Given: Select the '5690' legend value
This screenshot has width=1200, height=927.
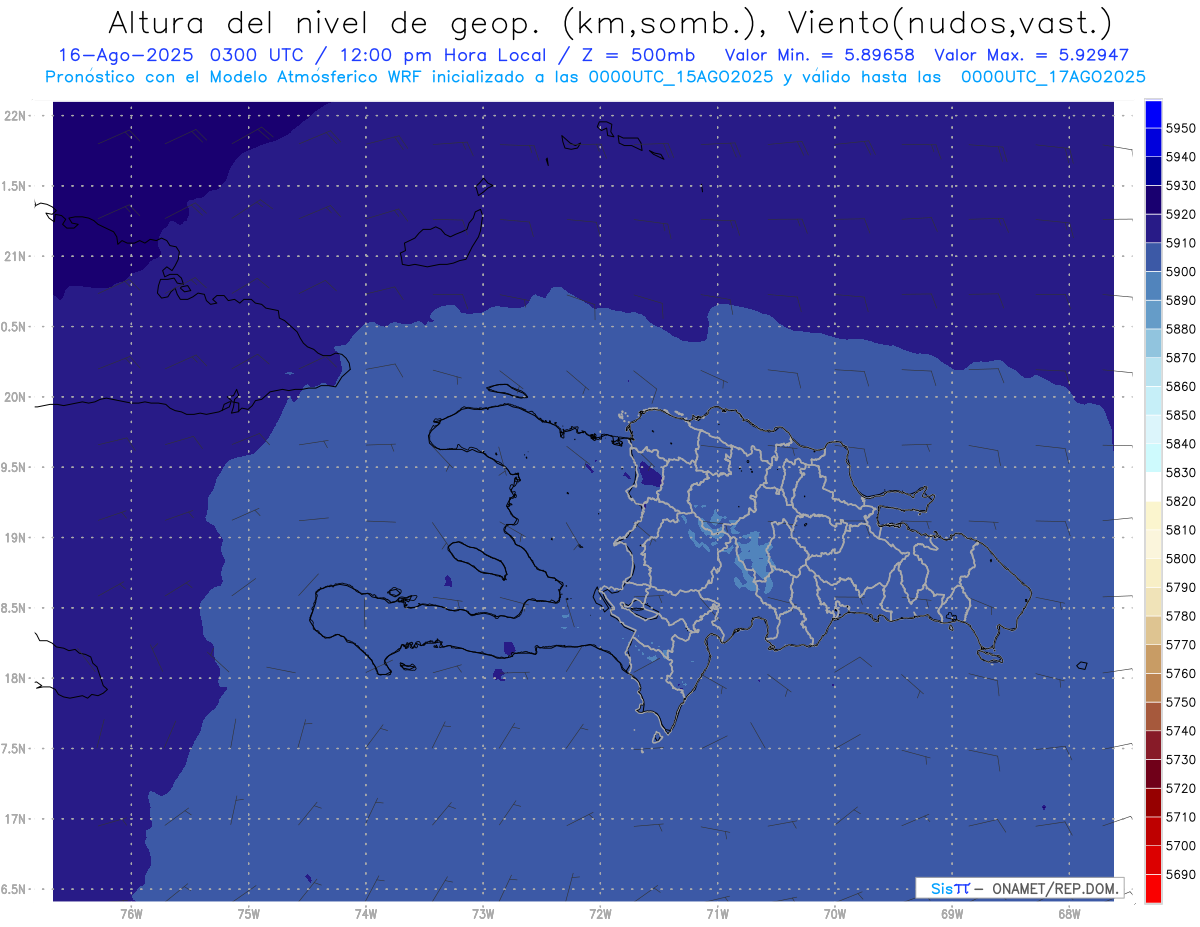Looking at the screenshot, I should point(1181,875).
